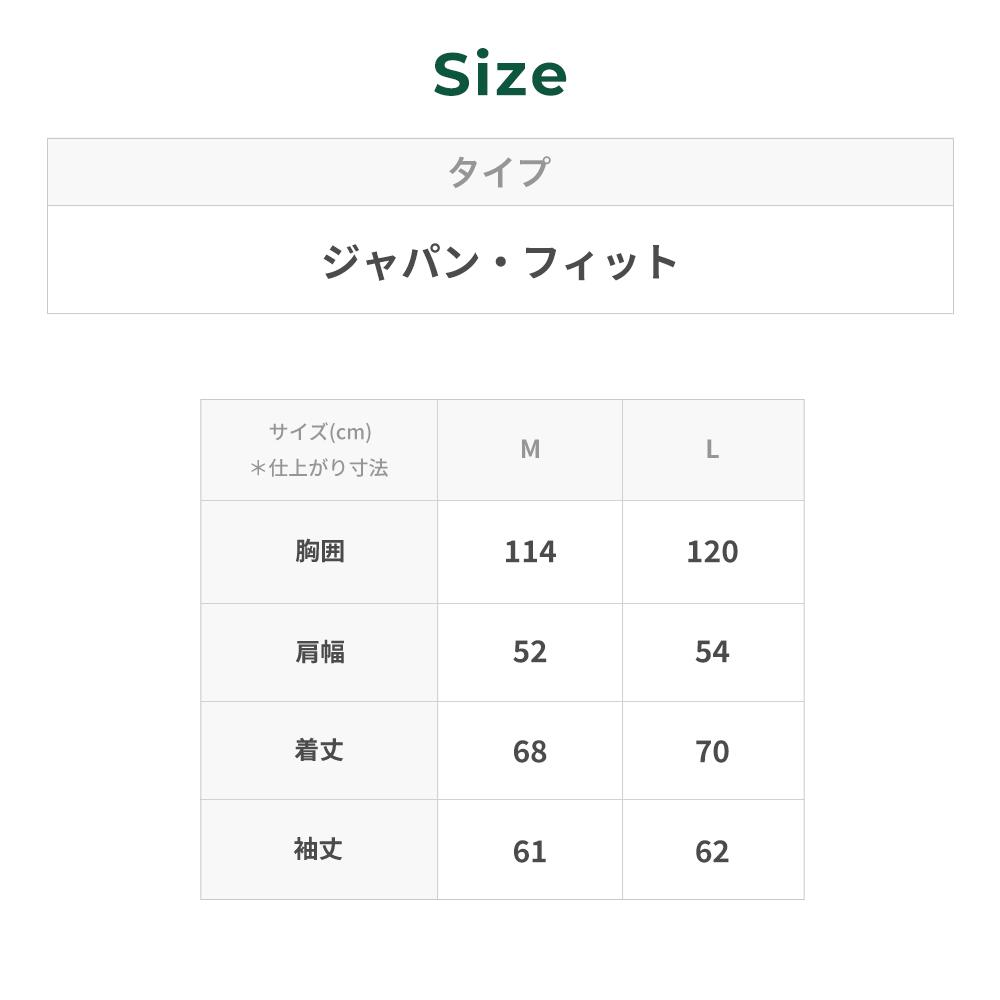Image resolution: width=1000 pixels, height=1000 pixels.
Task: Click the L shoulder width value 54
Action: 712,652
